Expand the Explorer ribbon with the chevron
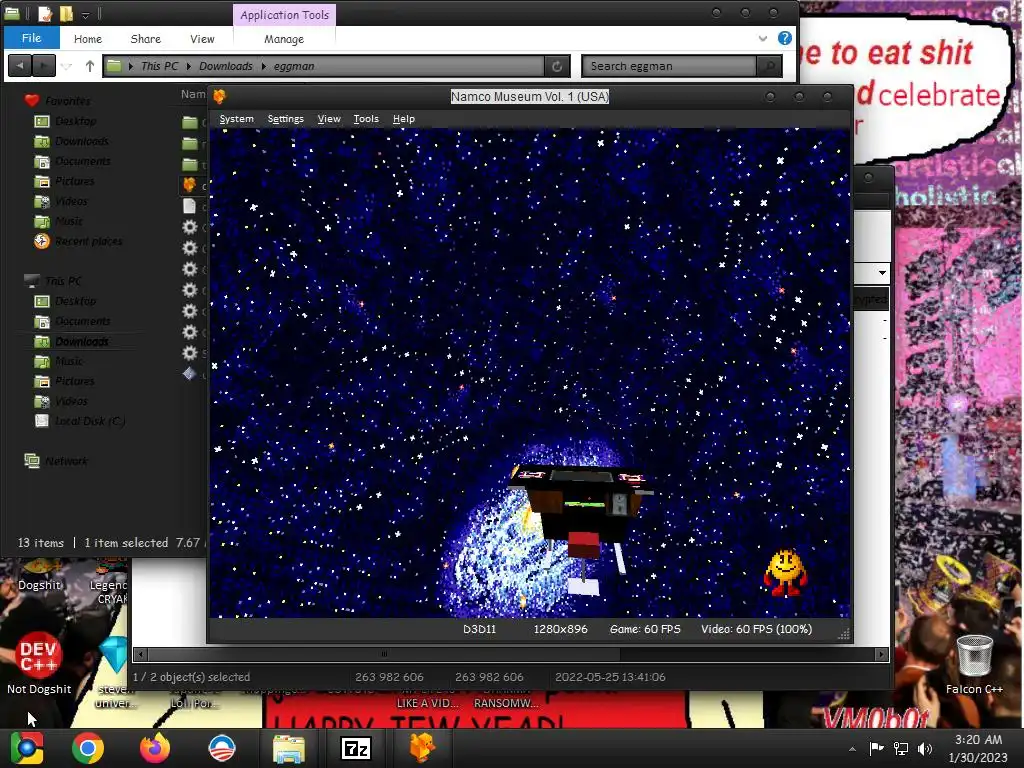Screen dimensions: 1024x768 click(763, 39)
